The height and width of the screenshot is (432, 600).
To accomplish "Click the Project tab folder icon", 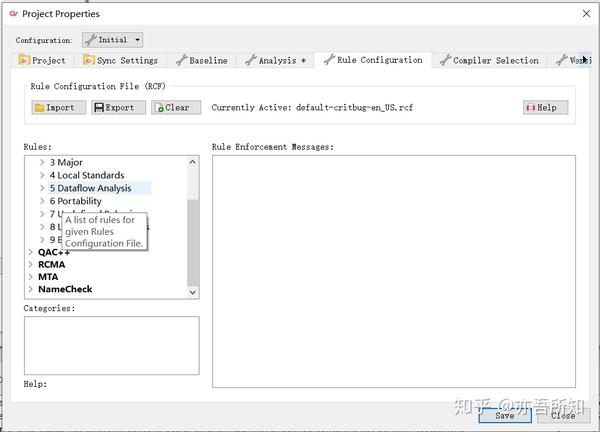I will tap(24, 60).
